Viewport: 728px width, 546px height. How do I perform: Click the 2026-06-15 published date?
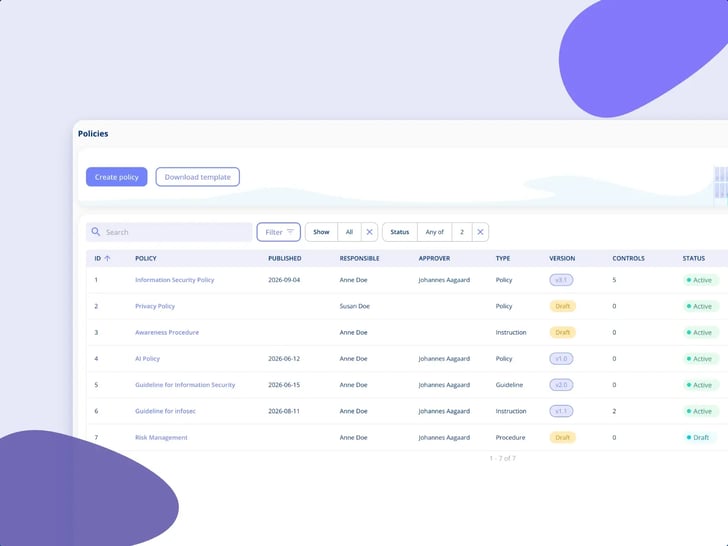pyautogui.click(x=284, y=385)
